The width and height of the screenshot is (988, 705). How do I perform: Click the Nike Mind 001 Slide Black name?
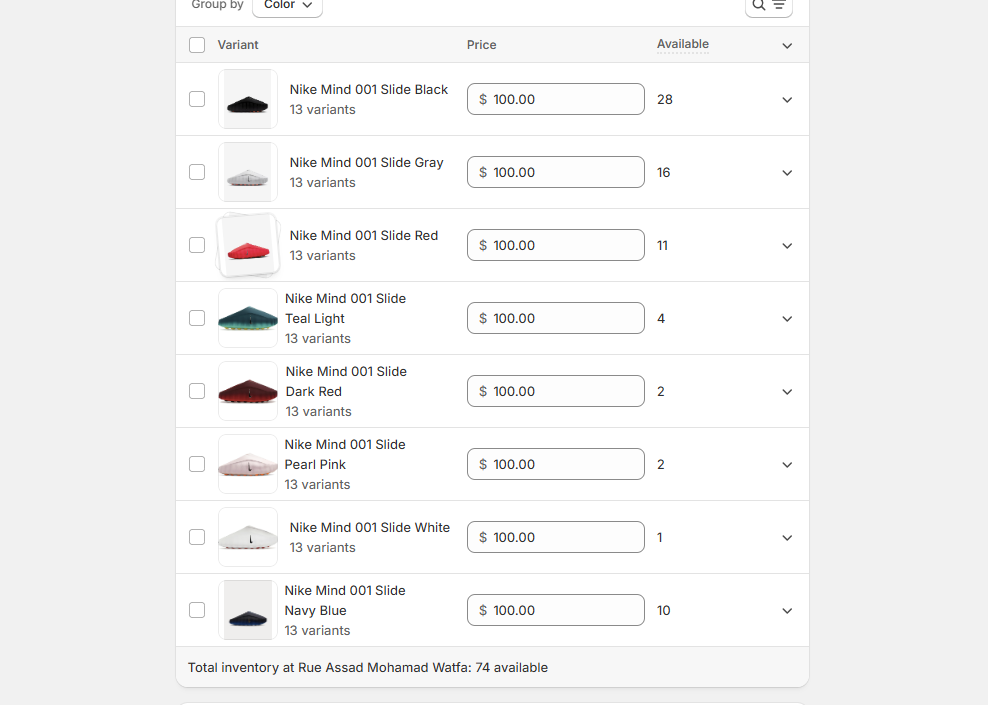pos(369,89)
